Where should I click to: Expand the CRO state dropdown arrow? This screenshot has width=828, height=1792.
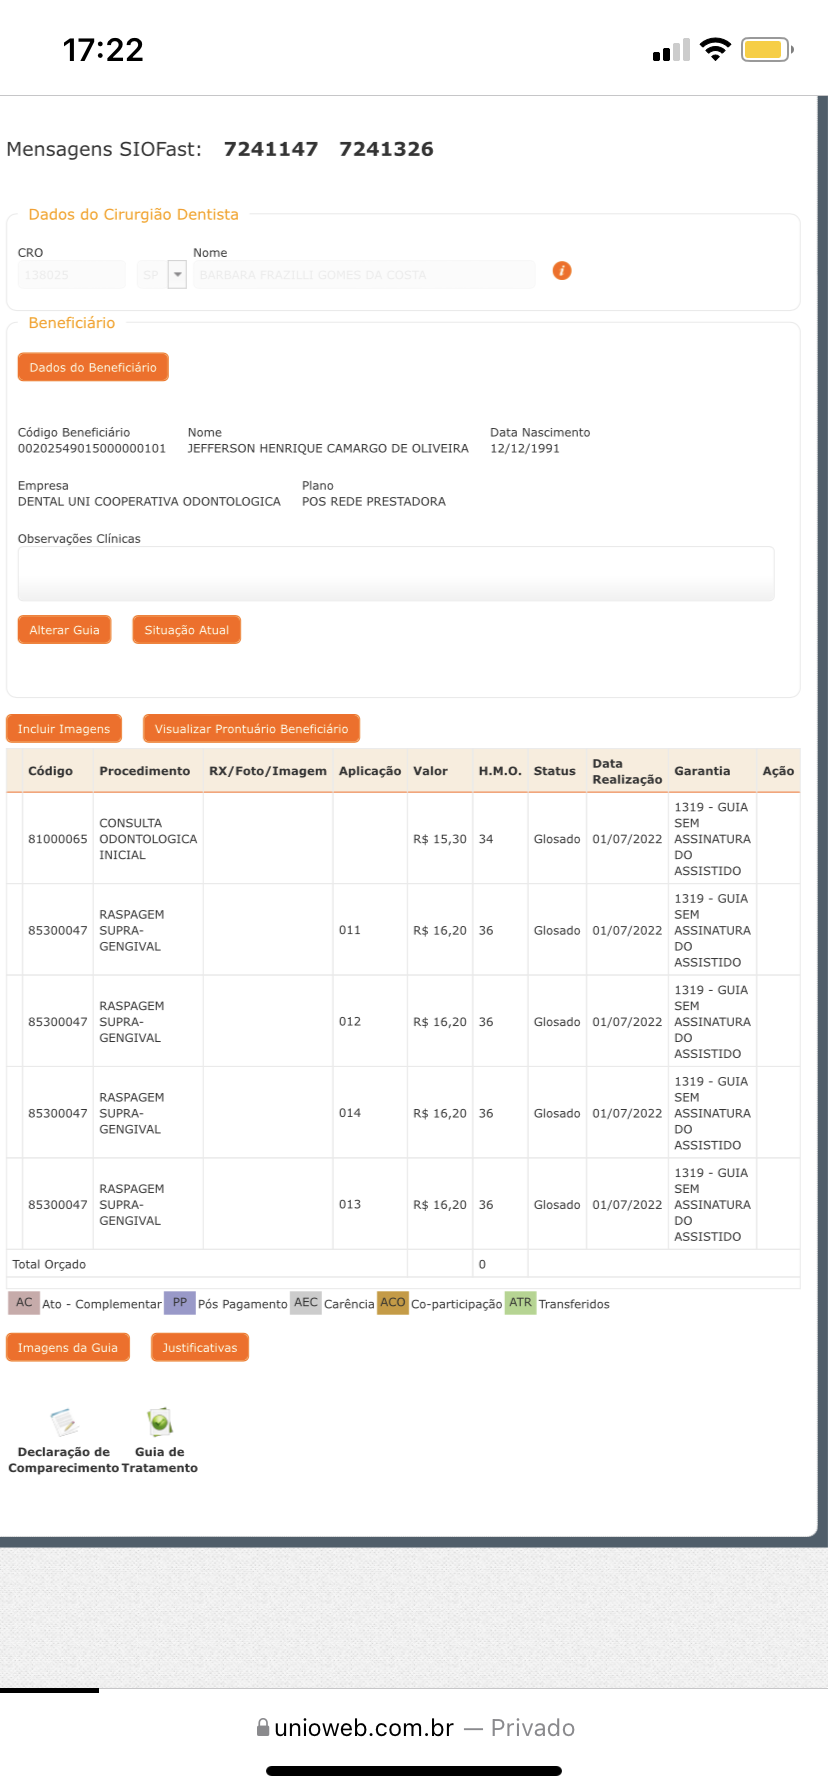(177, 274)
